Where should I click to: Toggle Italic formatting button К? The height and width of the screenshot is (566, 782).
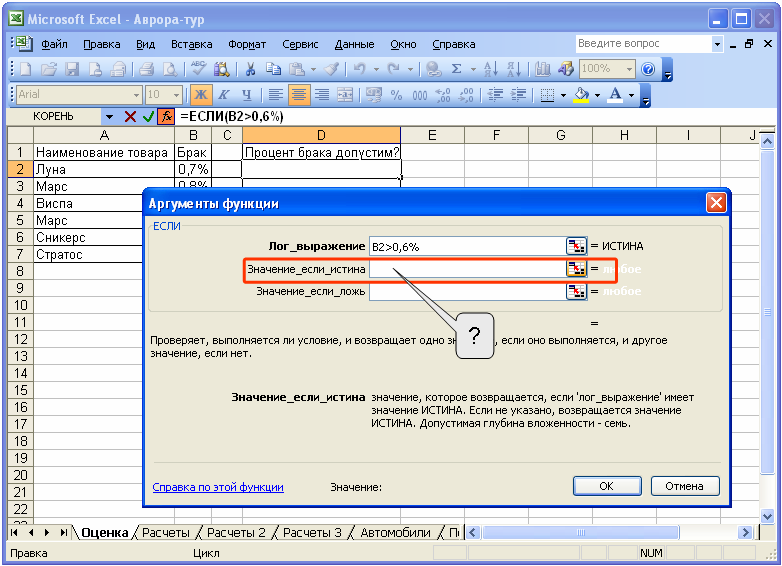pyautogui.click(x=224, y=94)
